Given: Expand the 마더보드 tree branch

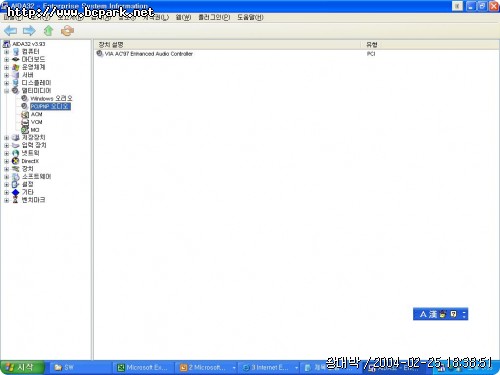Looking at the screenshot, I should pyautogui.click(x=6, y=59).
